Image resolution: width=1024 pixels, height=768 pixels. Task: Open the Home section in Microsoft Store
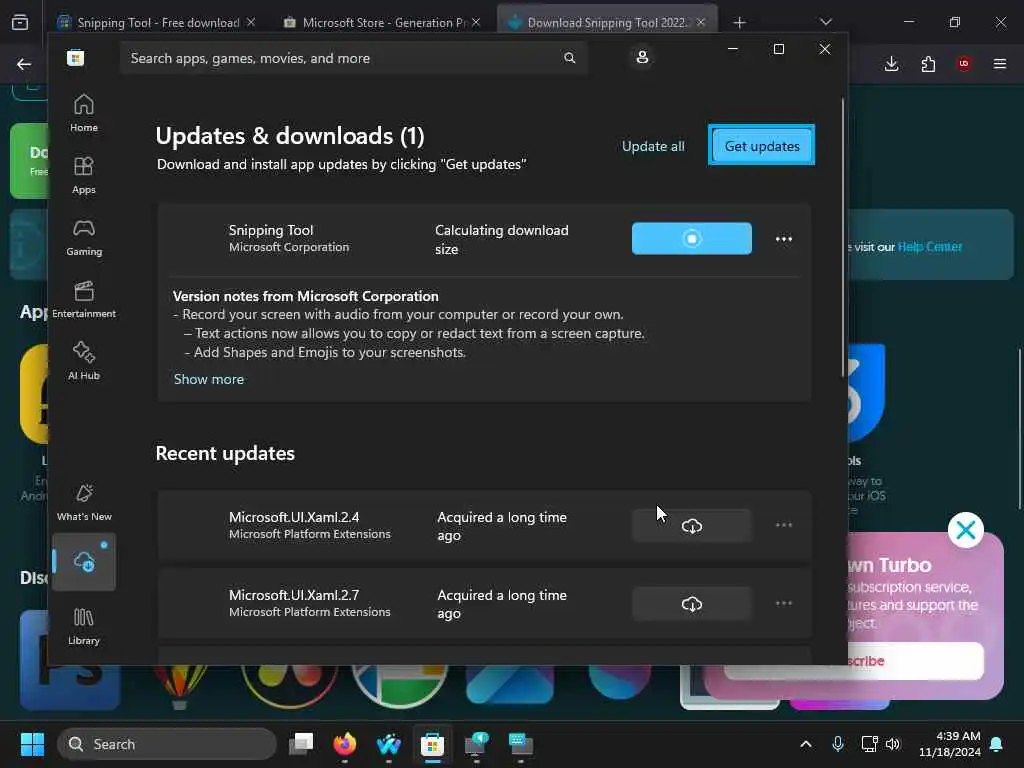(x=84, y=114)
